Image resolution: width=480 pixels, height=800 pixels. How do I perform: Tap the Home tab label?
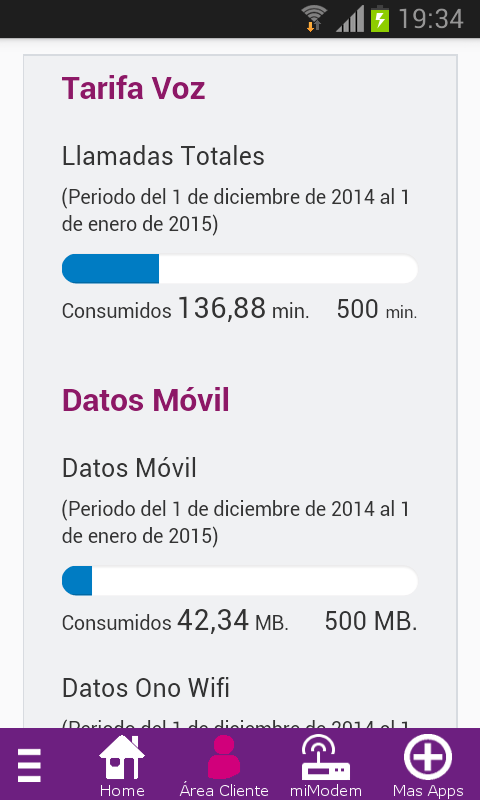122,791
